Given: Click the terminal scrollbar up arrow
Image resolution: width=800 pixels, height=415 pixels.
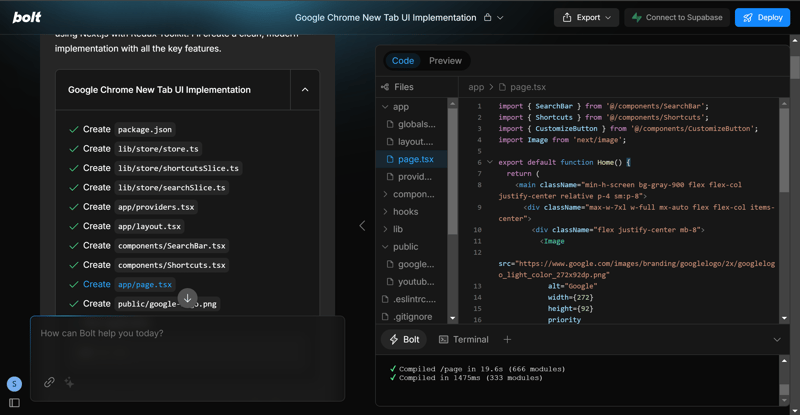Looking at the screenshot, I should 784,360.
